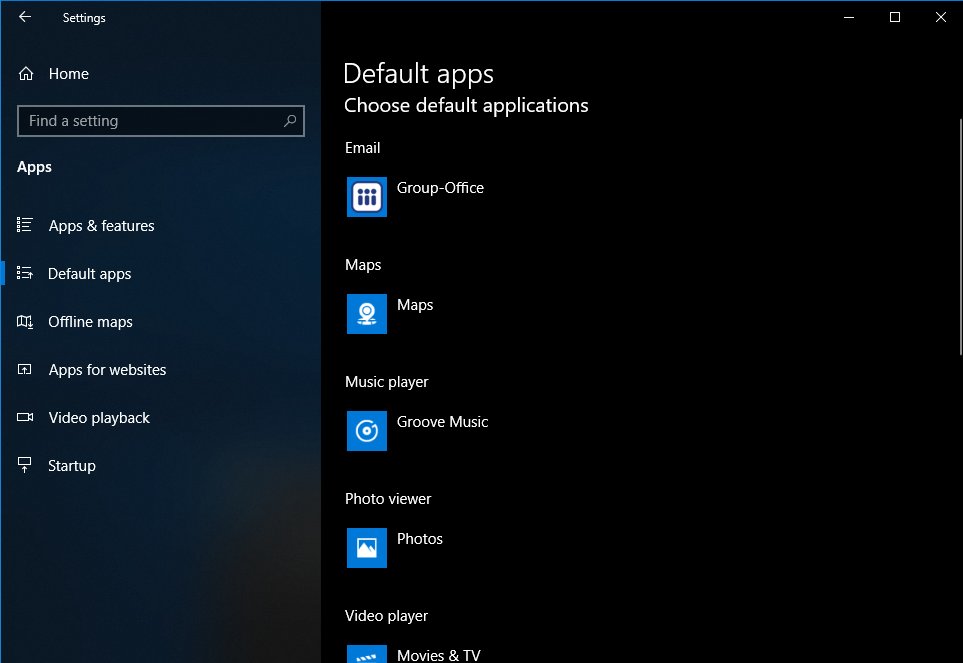Change the Groove Music default player
The image size is (963, 663).
[442, 422]
